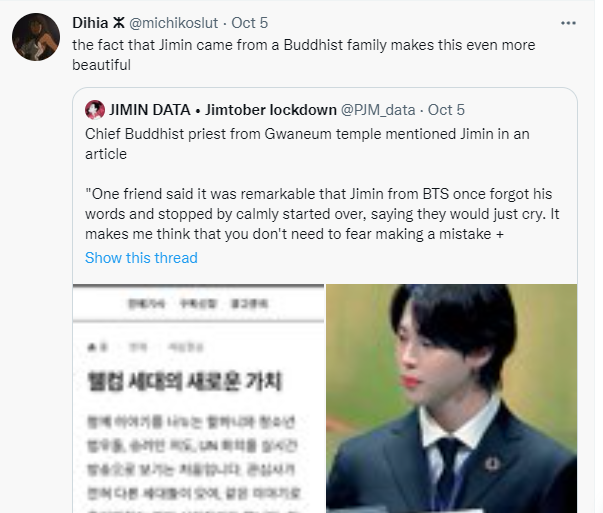
Task: Click the Korean article body text
Action: click(x=193, y=463)
